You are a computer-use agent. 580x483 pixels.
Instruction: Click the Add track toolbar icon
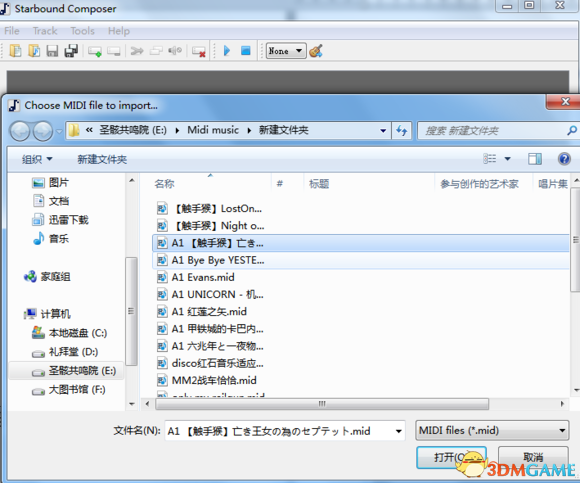pyautogui.click(x=95, y=51)
